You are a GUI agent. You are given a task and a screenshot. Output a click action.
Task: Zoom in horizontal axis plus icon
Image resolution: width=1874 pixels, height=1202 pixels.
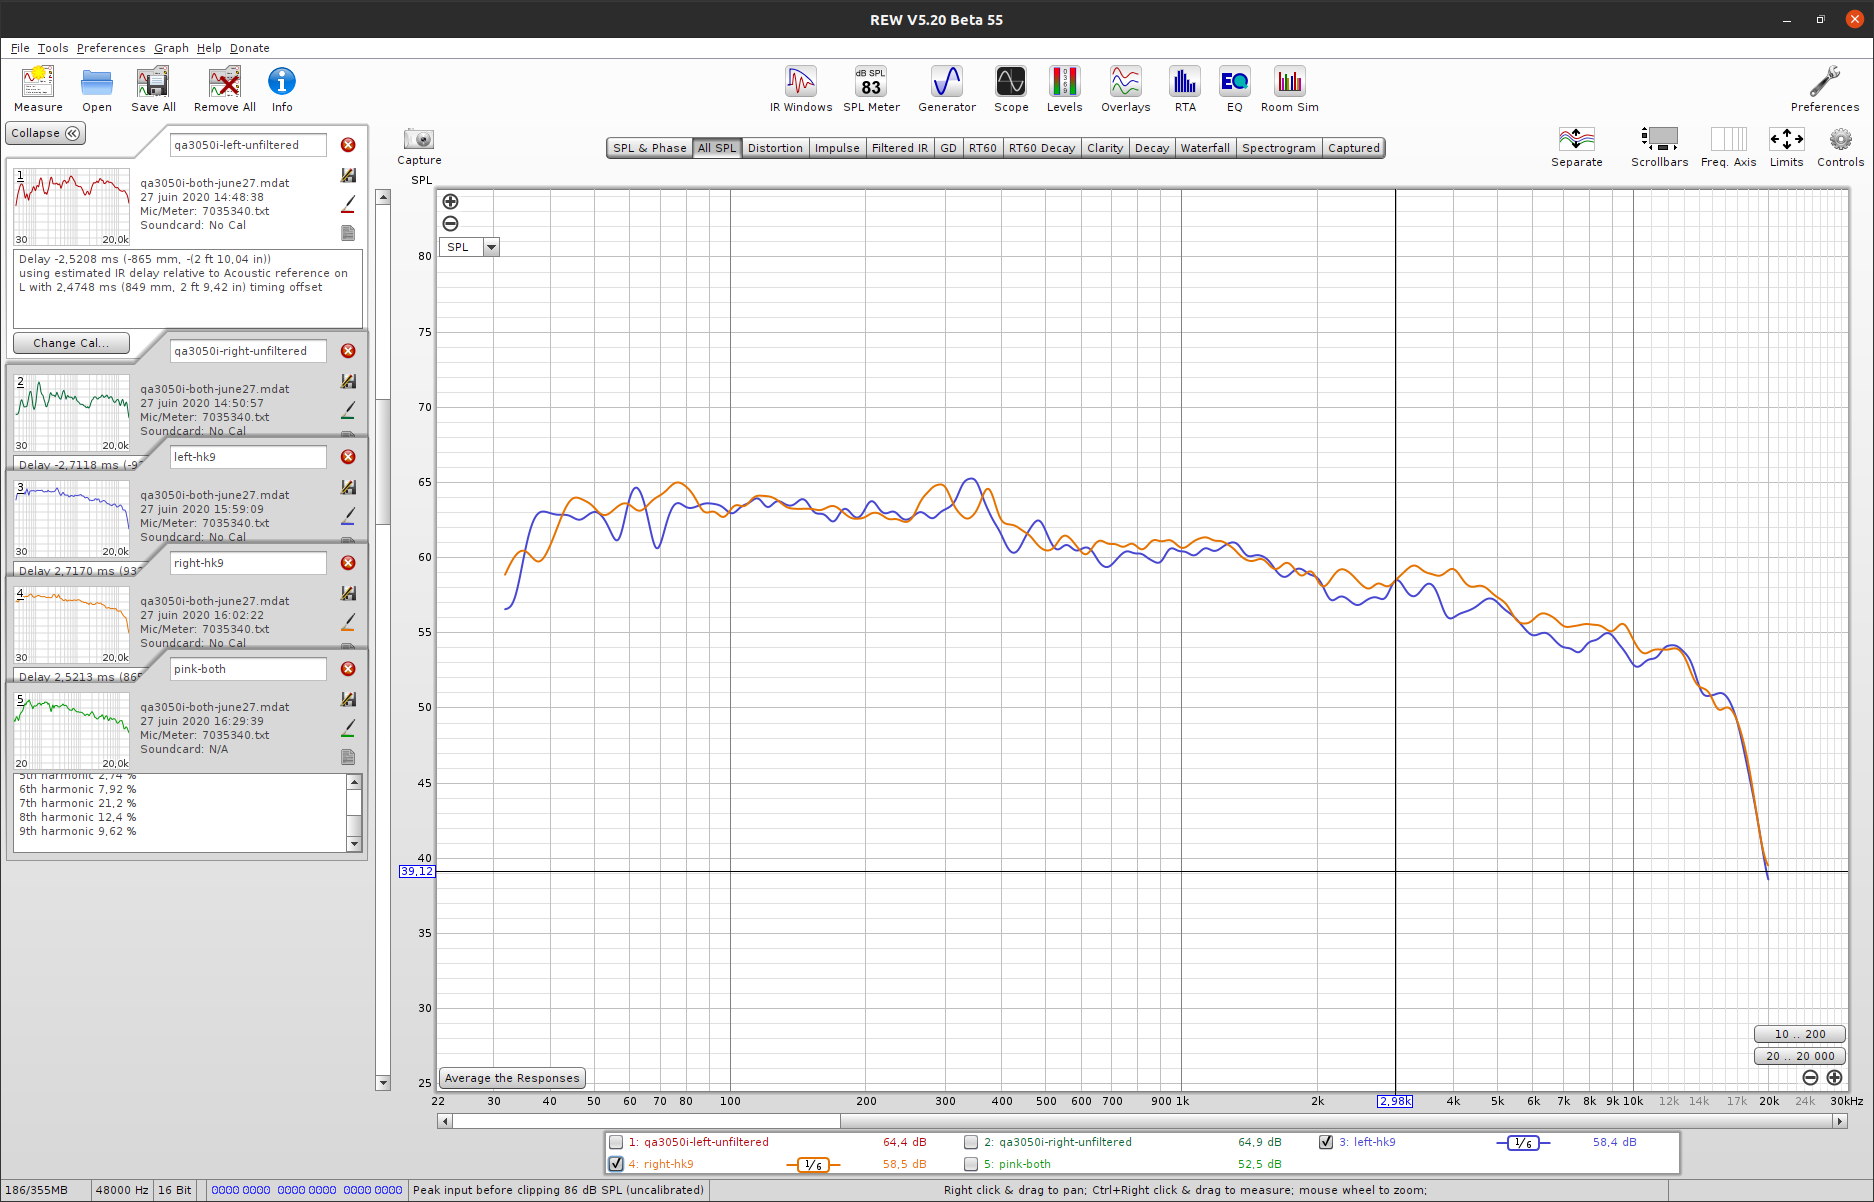click(1834, 1078)
